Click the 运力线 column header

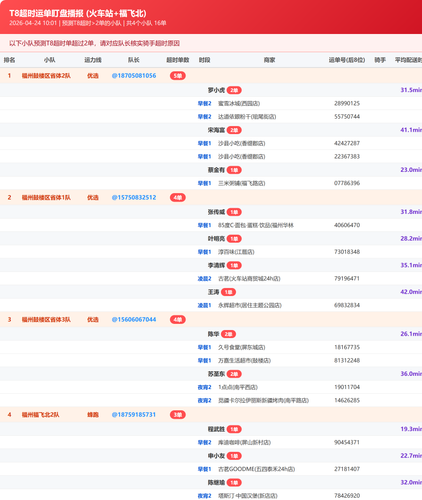pyautogui.click(x=93, y=60)
